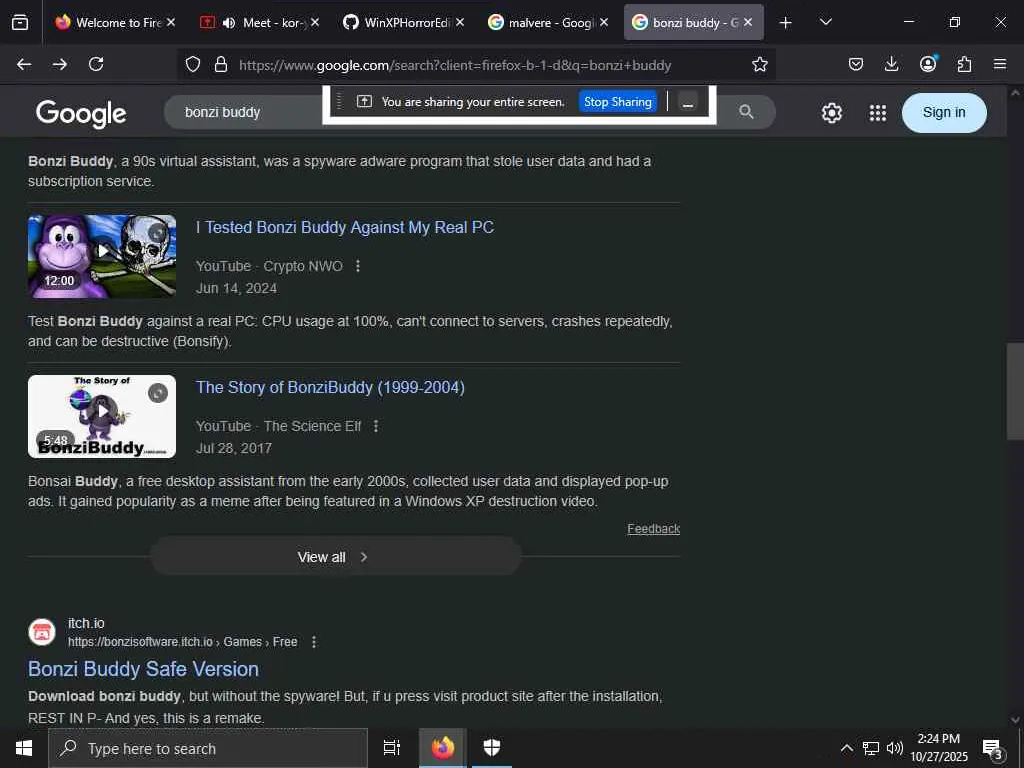The height and width of the screenshot is (768, 1024).
Task: Open The Story of BonziBuddy (1999-2004) link
Action: 330,387
